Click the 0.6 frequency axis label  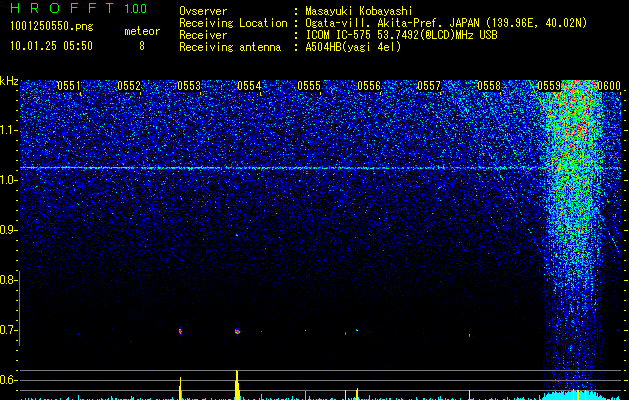(7, 380)
